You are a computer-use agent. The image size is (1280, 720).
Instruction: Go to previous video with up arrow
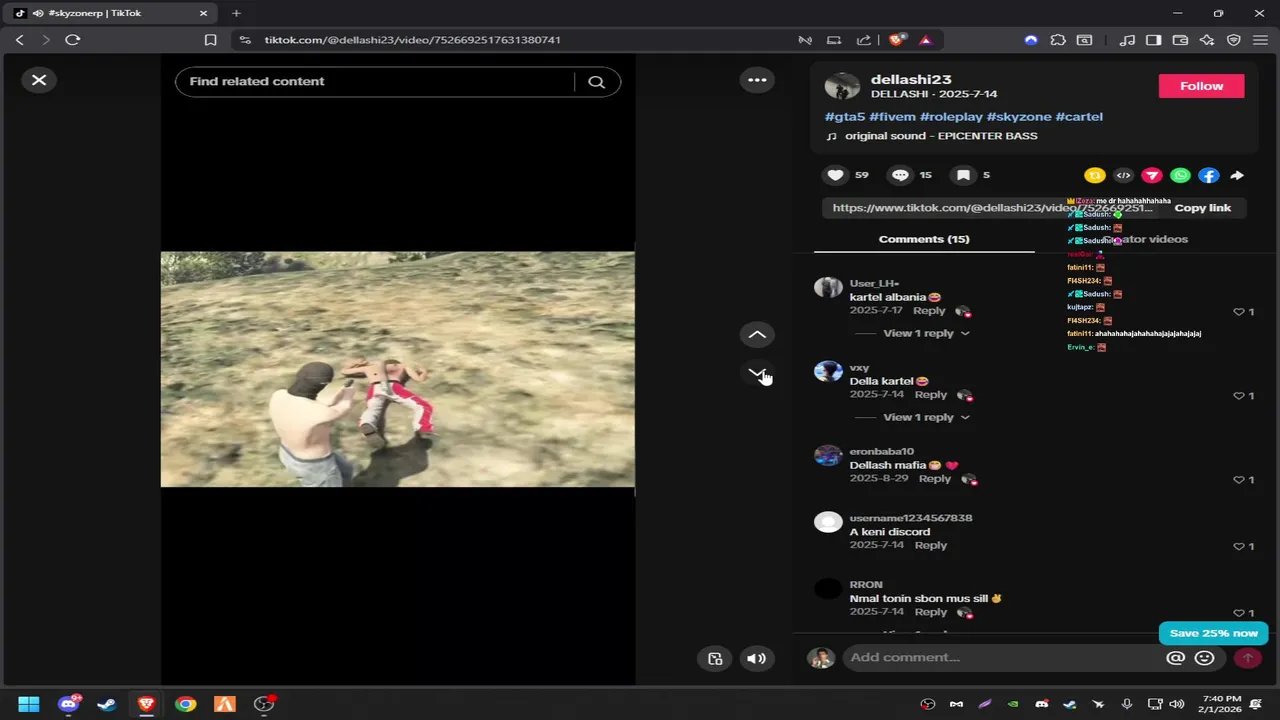click(757, 335)
